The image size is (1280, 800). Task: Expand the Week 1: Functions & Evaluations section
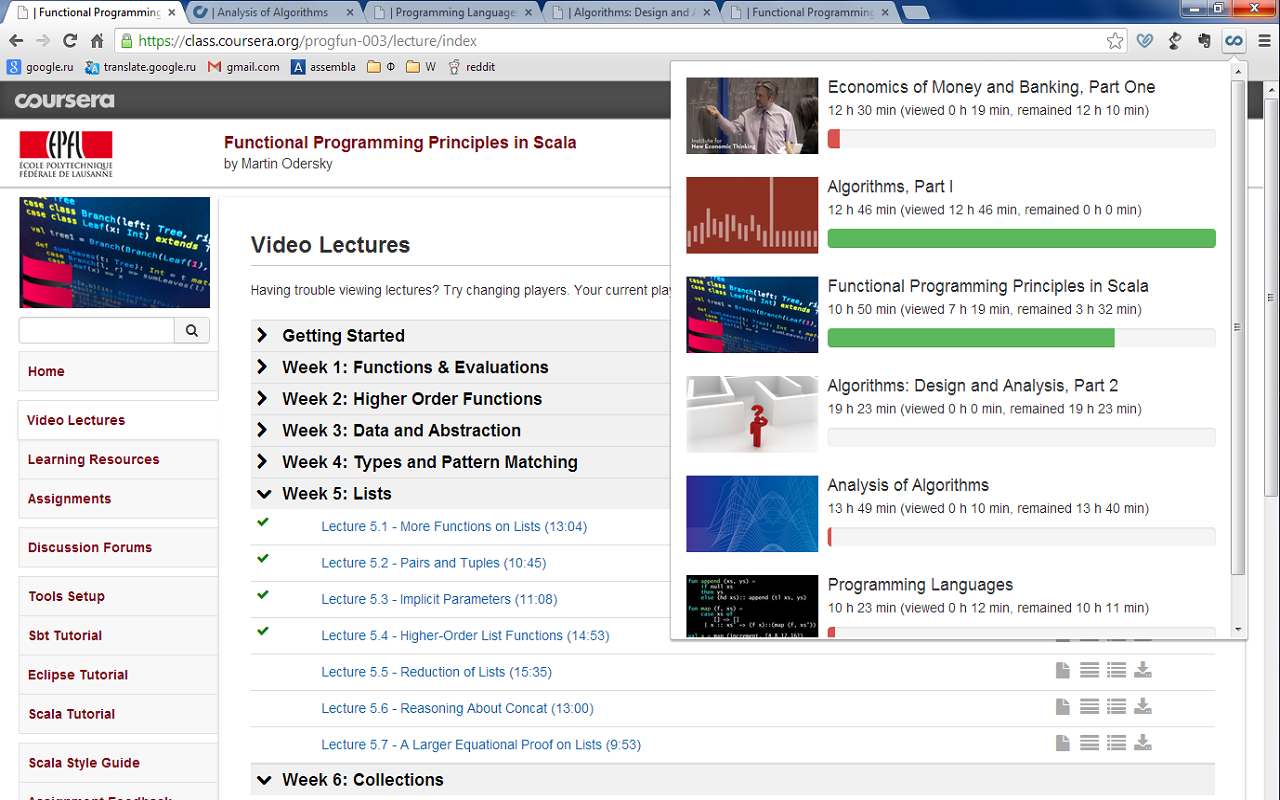coord(415,367)
